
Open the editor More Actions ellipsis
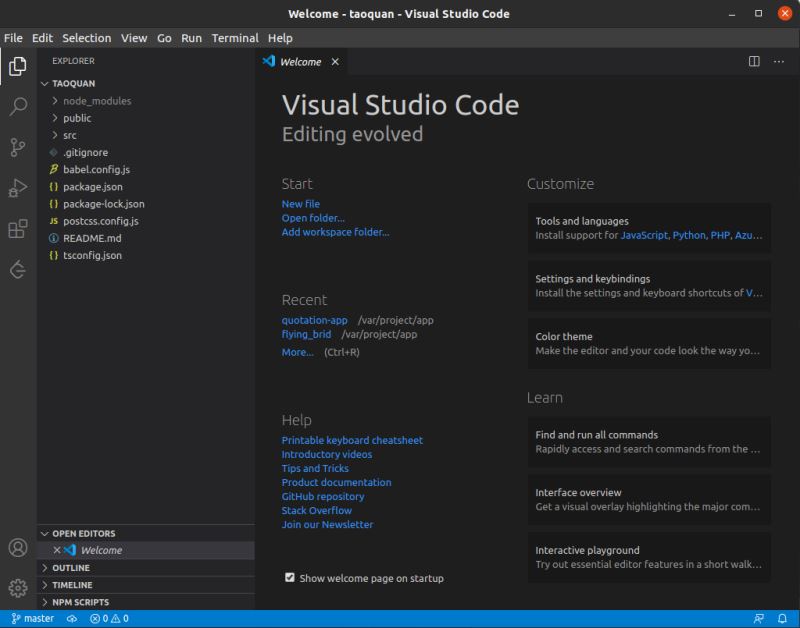(779, 61)
